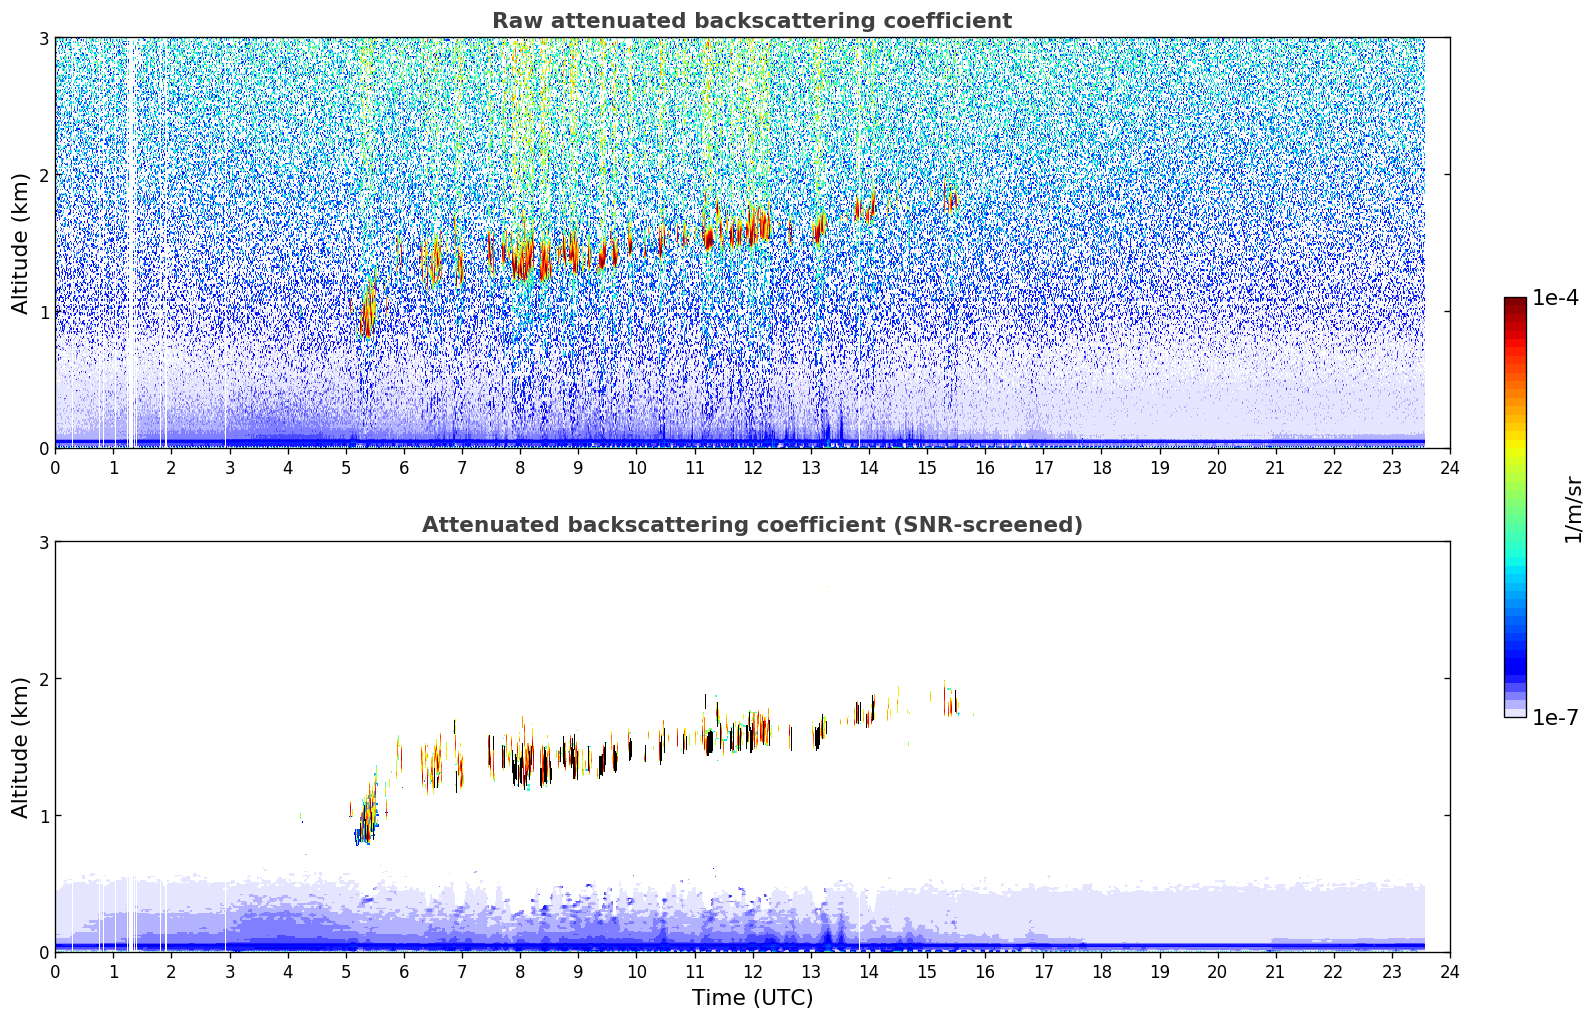Click the bottom plot's "Altitude (km)" axis label
The image size is (1595, 1020).
tap(21, 747)
